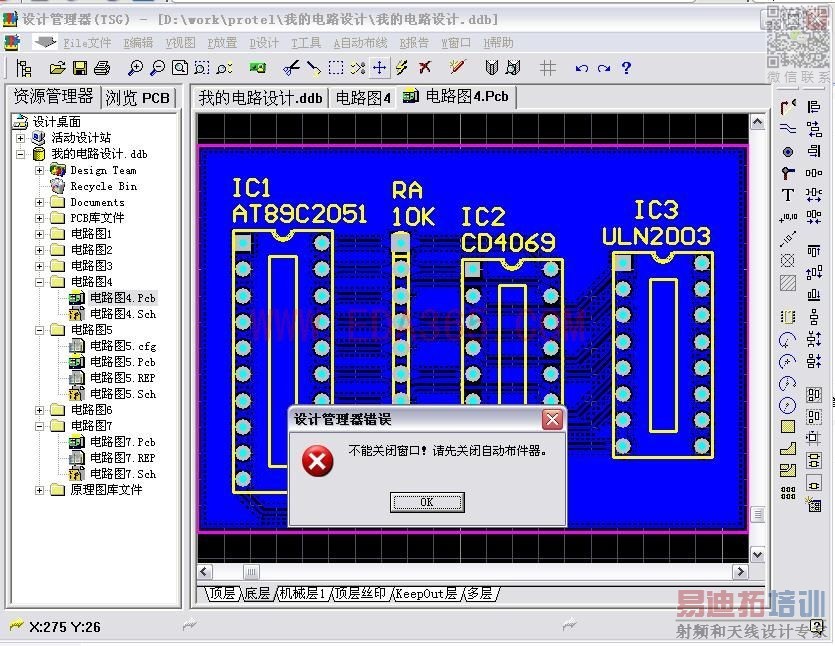Open the A自动布线 menu

[x=360, y=43]
